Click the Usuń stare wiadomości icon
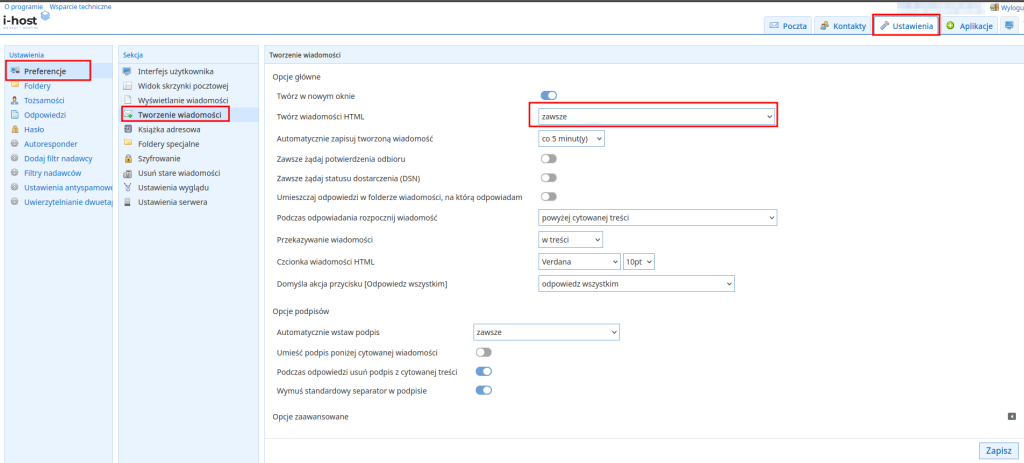Screen dimensions: 1024x463 (128, 173)
